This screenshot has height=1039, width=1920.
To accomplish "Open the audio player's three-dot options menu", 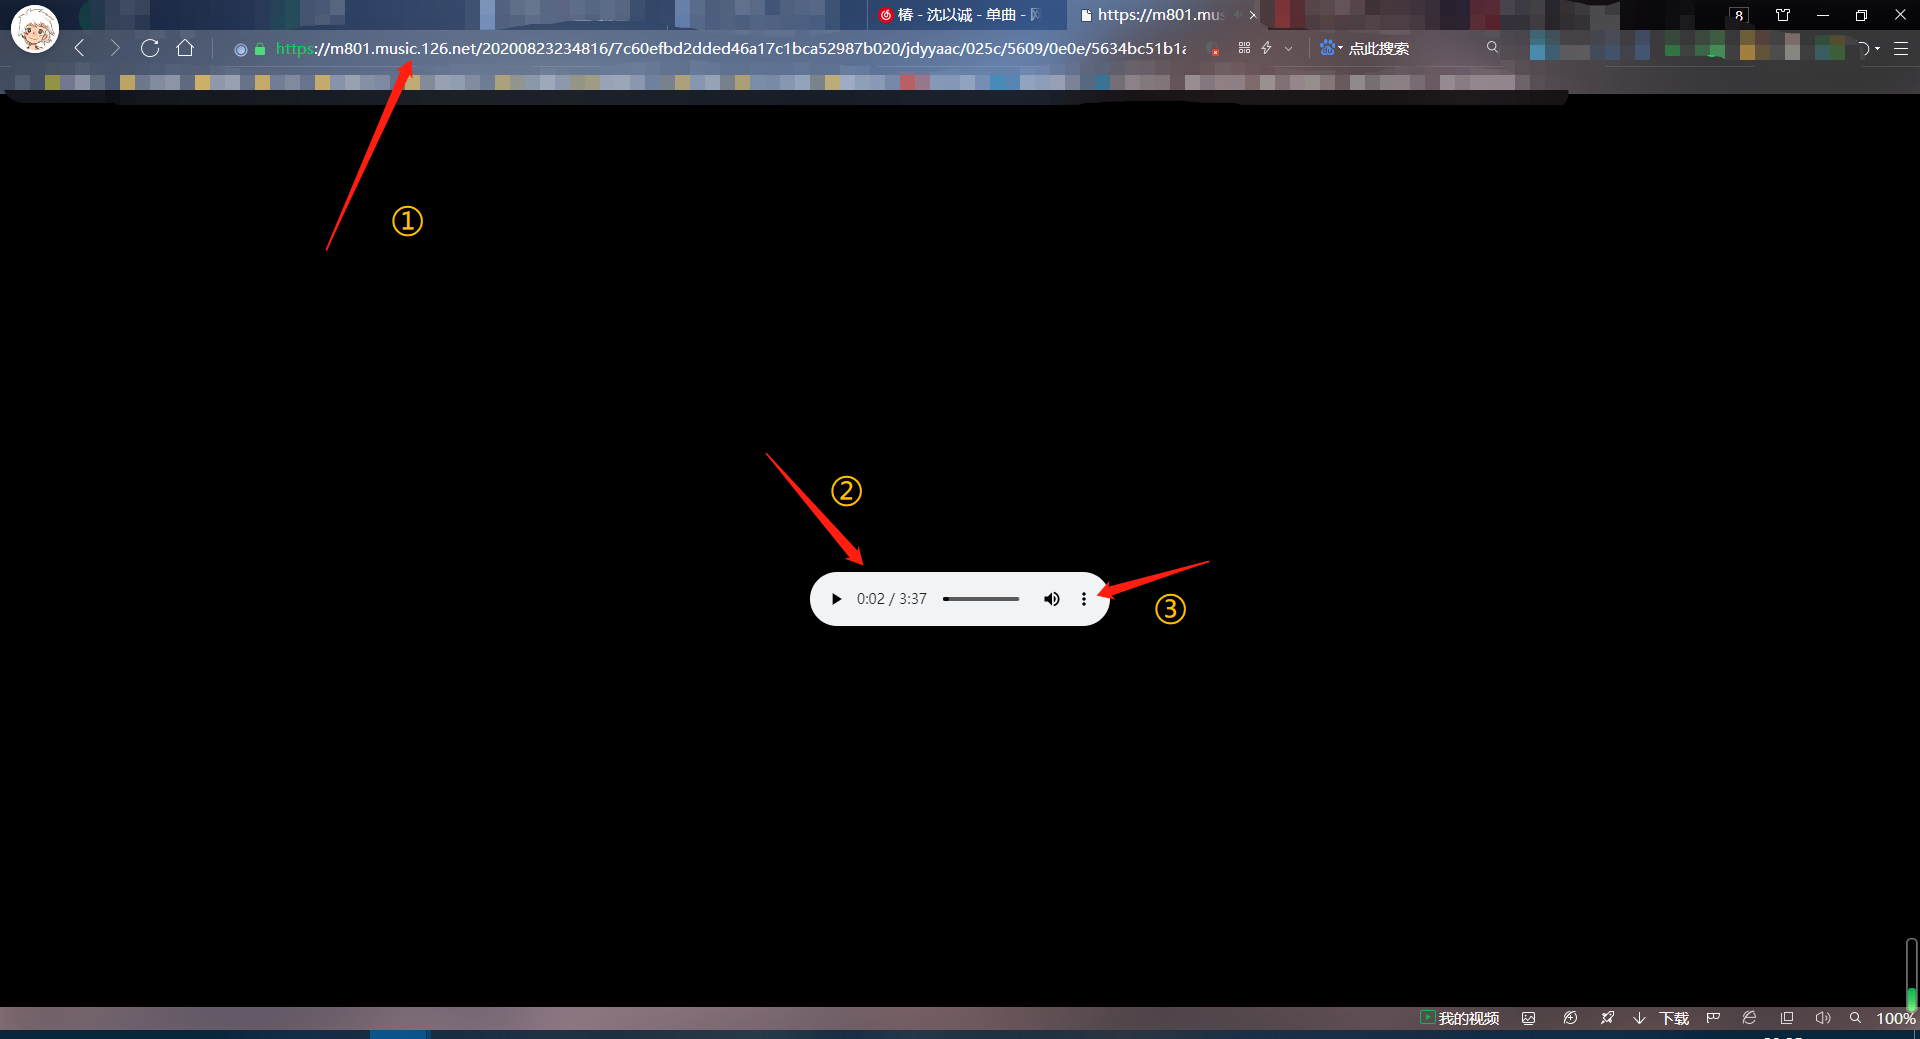I will 1084,599.
